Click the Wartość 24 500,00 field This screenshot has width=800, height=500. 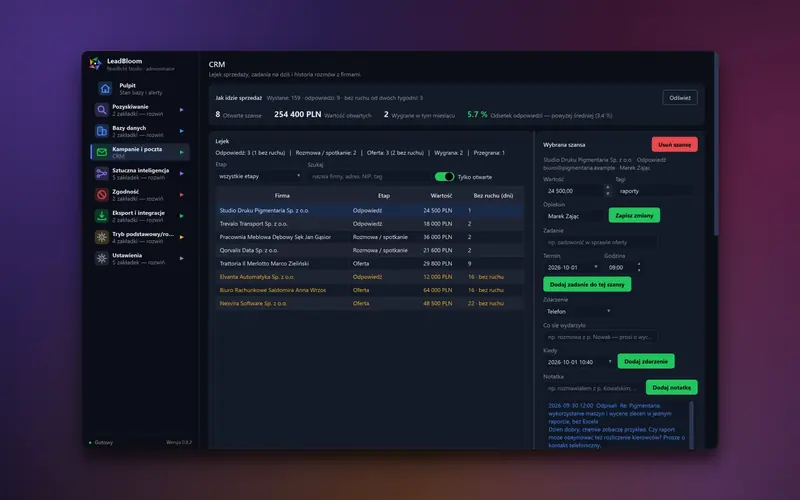[573, 191]
